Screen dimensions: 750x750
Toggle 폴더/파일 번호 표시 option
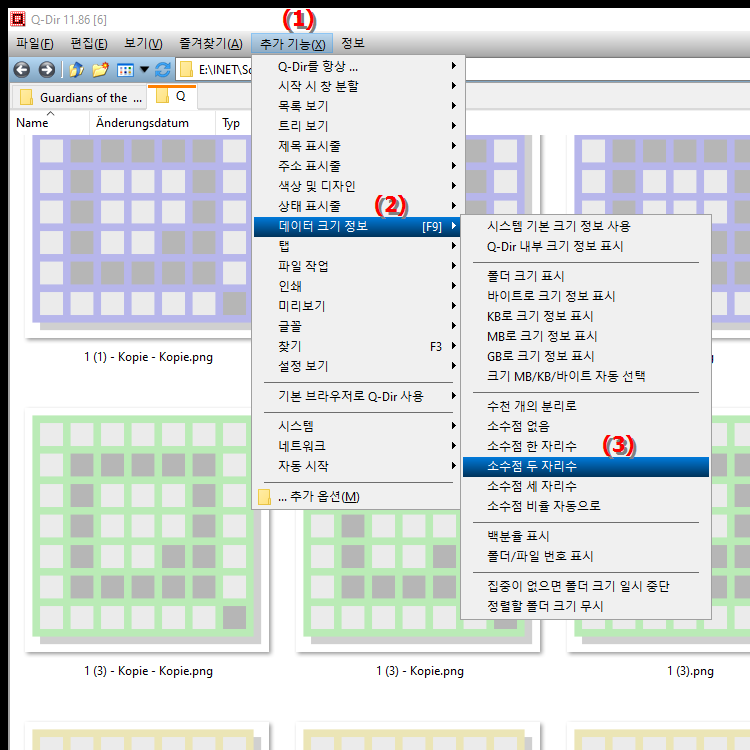[x=585, y=556]
